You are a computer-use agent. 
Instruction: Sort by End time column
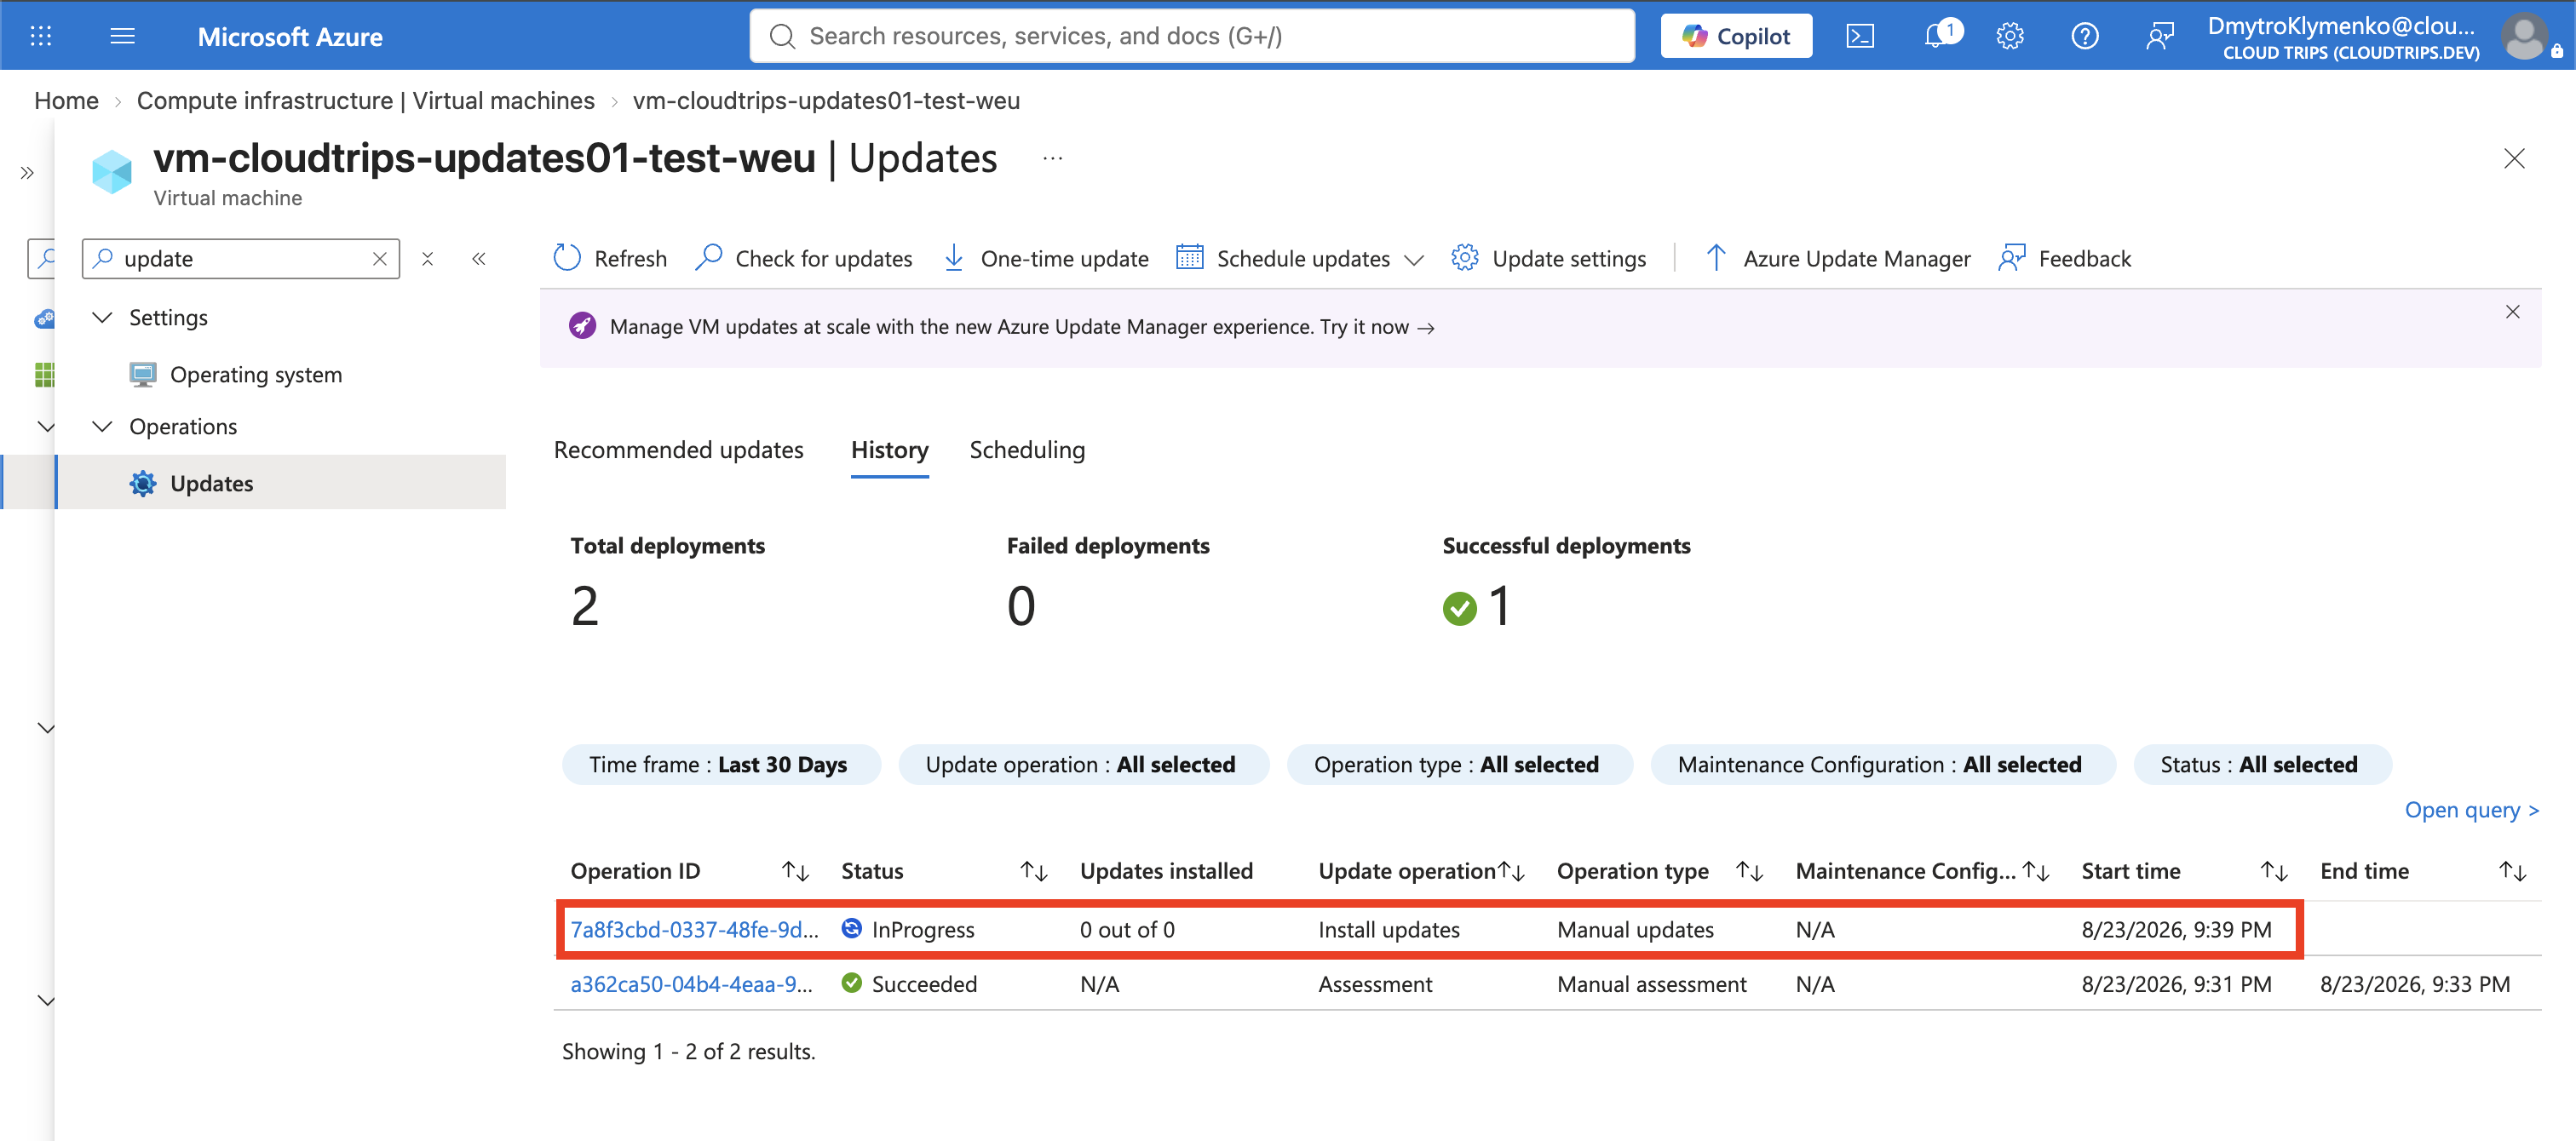point(2513,872)
